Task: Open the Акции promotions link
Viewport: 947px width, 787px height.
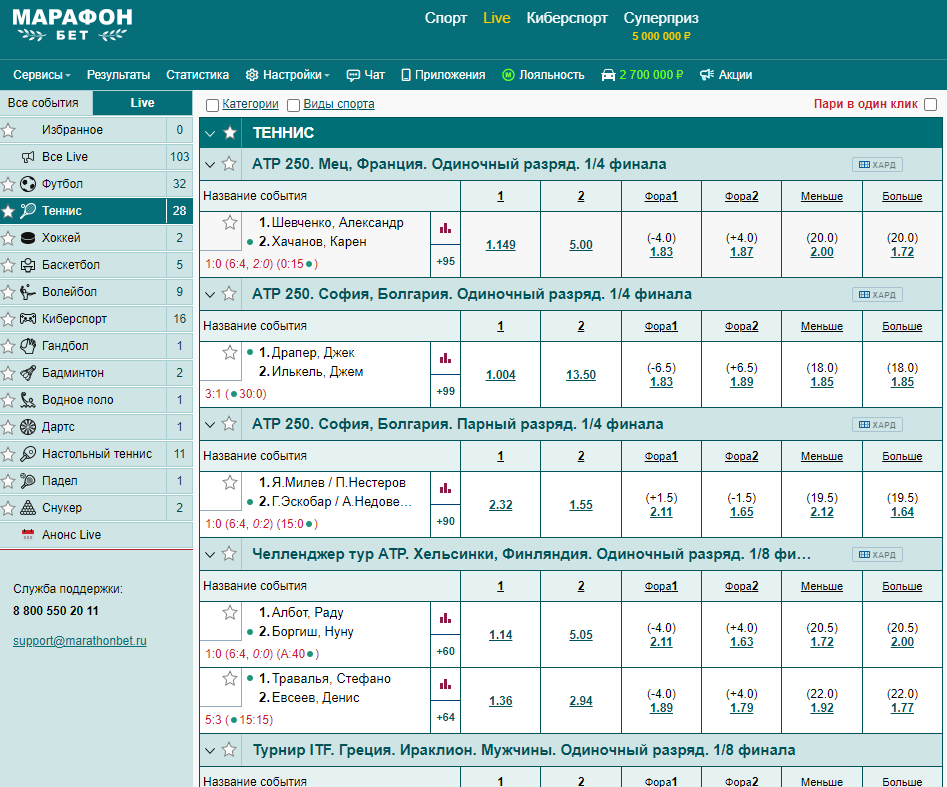Action: [x=726, y=75]
